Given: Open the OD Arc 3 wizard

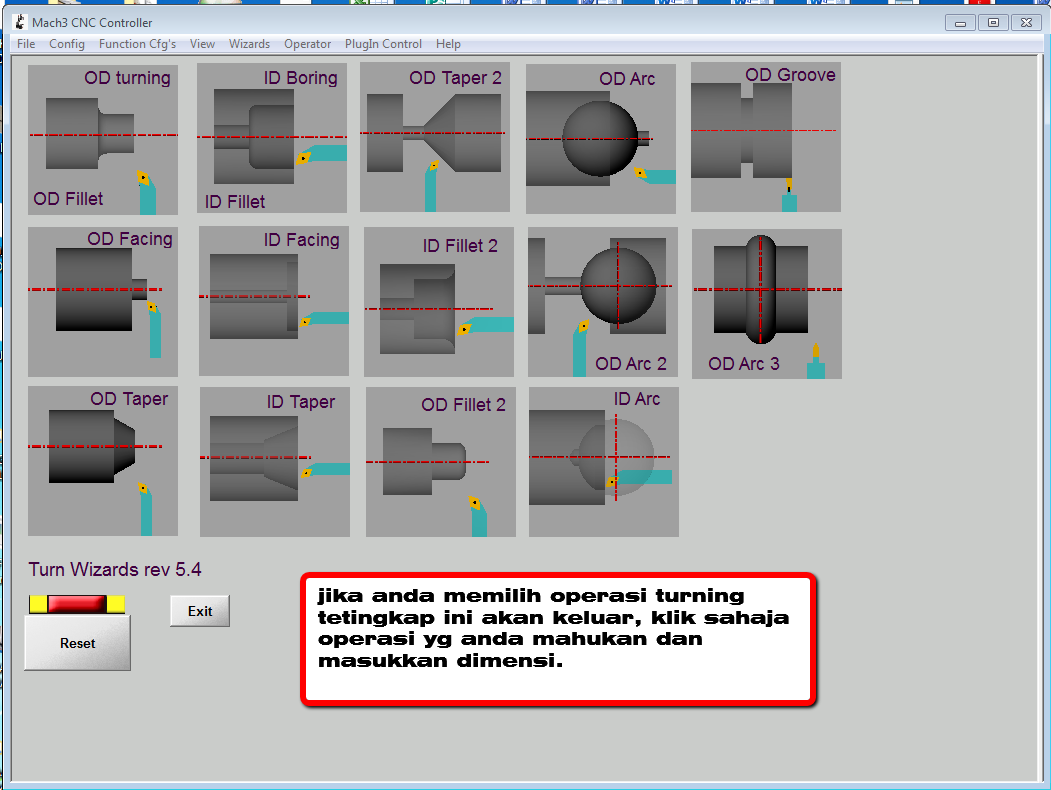Looking at the screenshot, I should point(766,301).
